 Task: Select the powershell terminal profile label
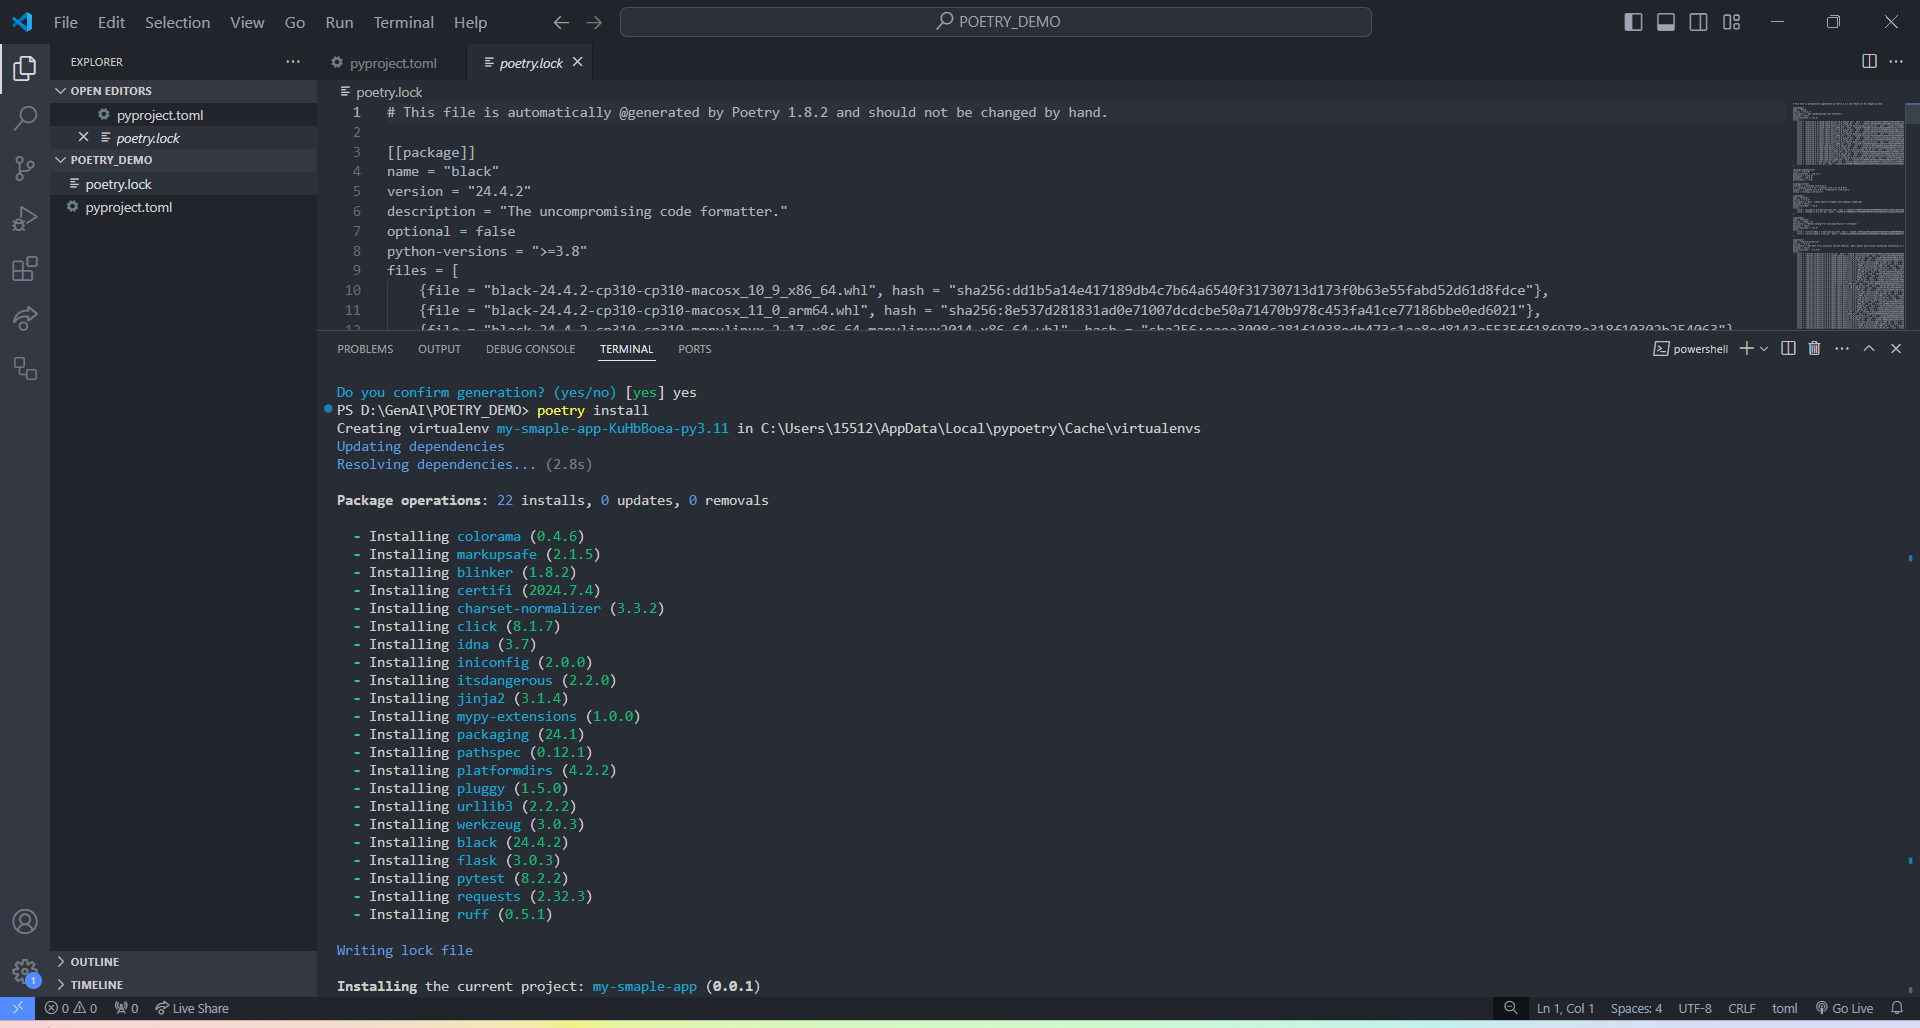[x=1691, y=349]
